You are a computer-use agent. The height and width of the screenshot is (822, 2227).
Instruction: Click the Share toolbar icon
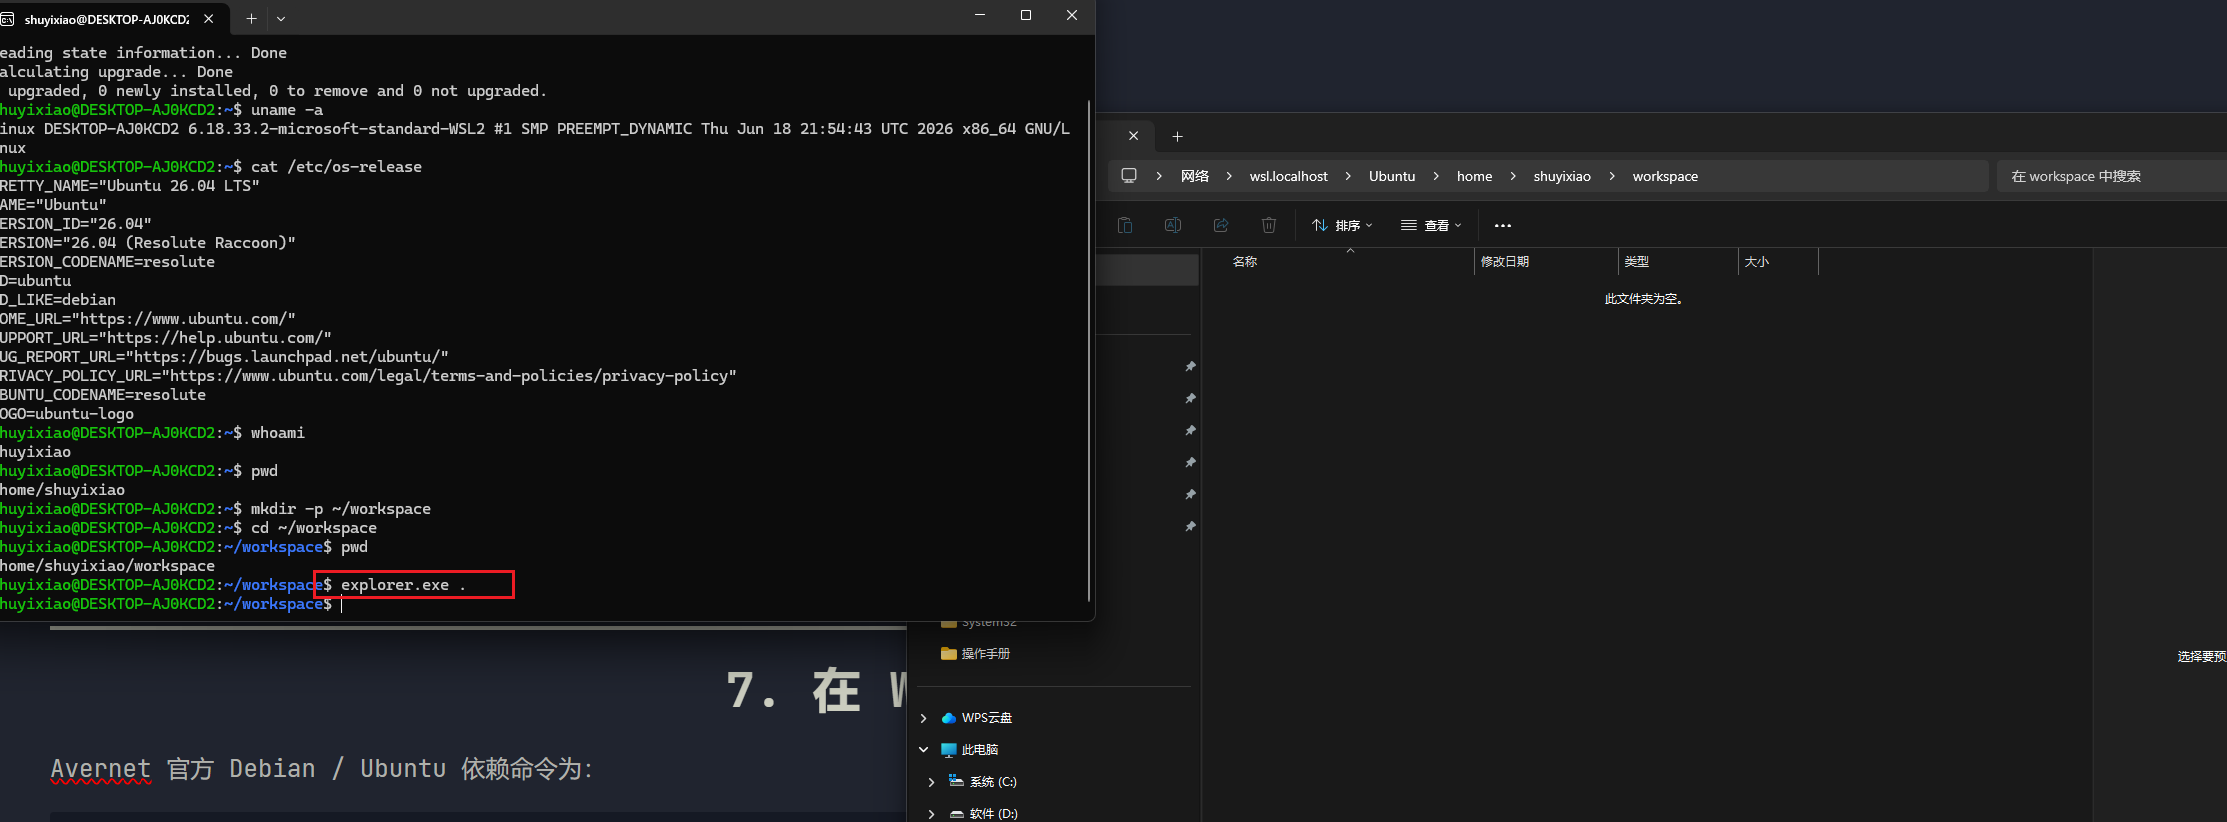[1221, 225]
